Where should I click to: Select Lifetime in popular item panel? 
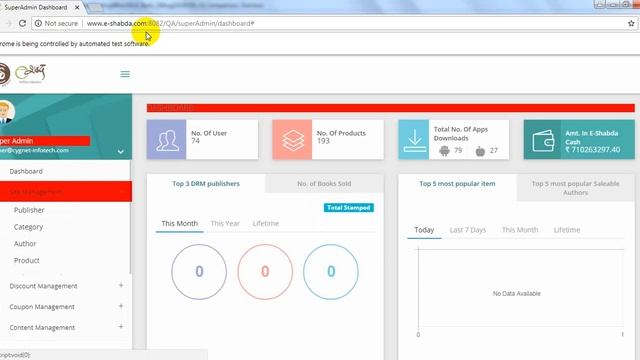tap(567, 230)
